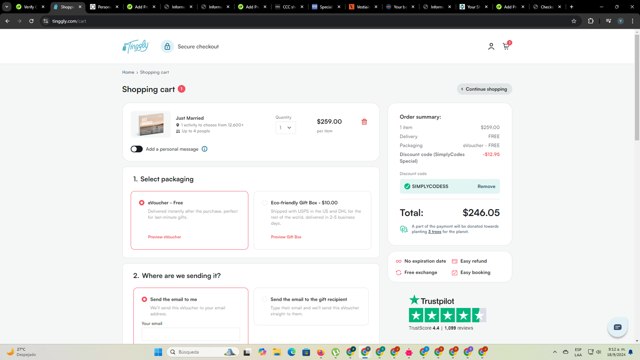This screenshot has height=360, width=640.
Task: Click the tree donation icon
Action: 404,229
